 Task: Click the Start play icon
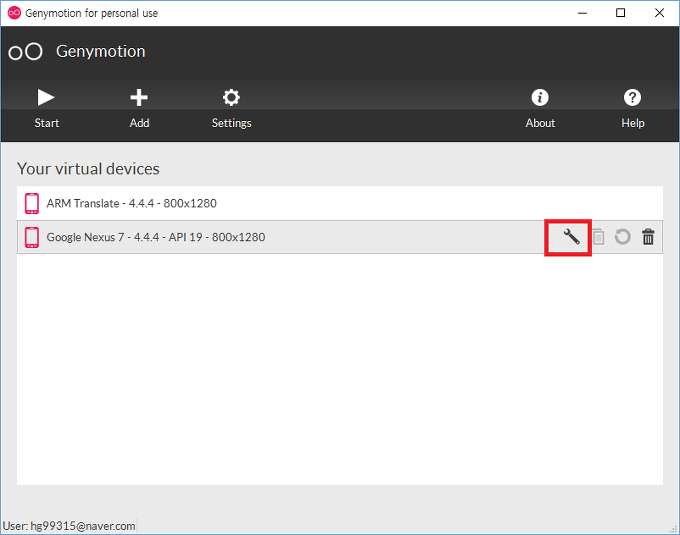[46, 98]
